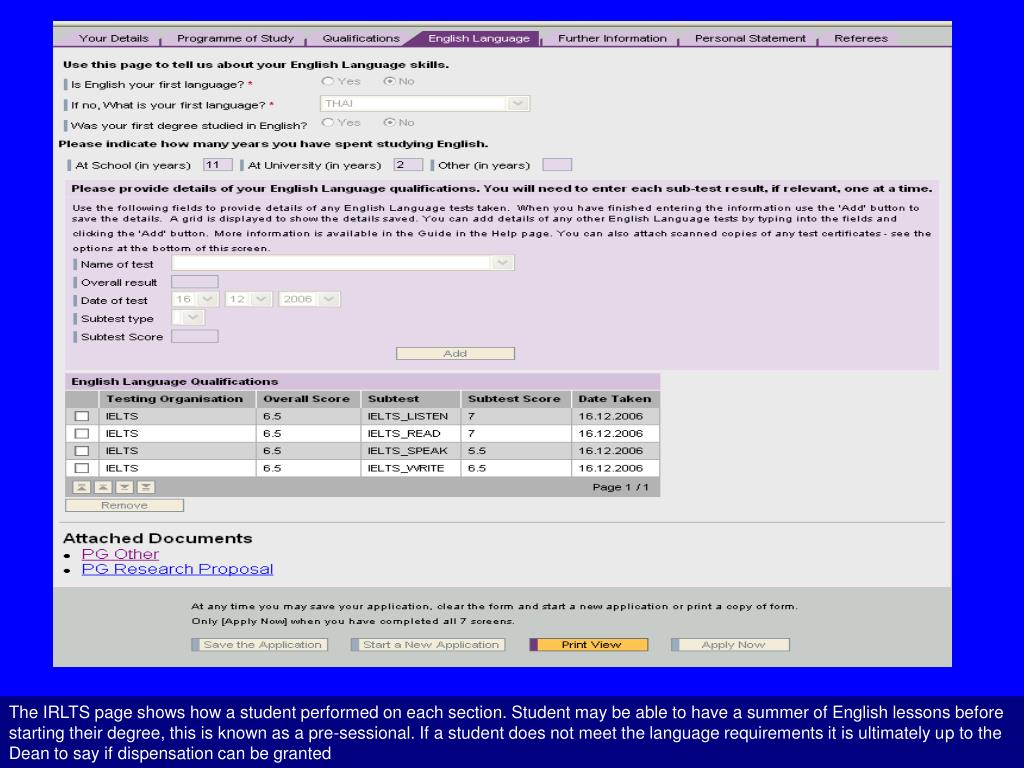Click the Subtest Score column header
The width and height of the screenshot is (1024, 768).
click(516, 398)
